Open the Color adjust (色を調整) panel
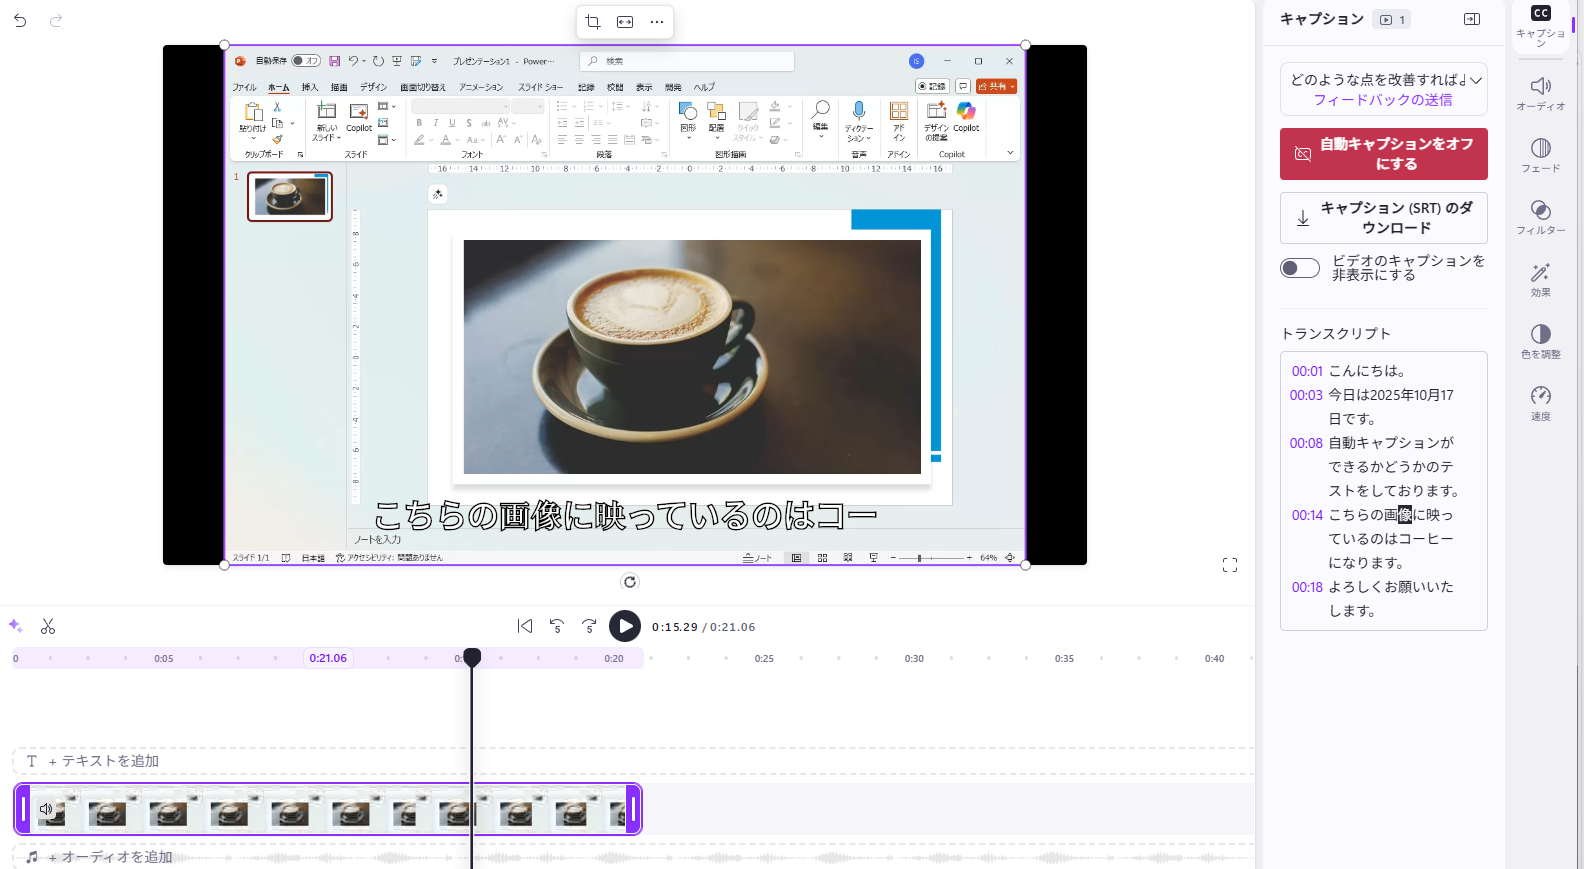This screenshot has height=869, width=1584. tap(1541, 341)
